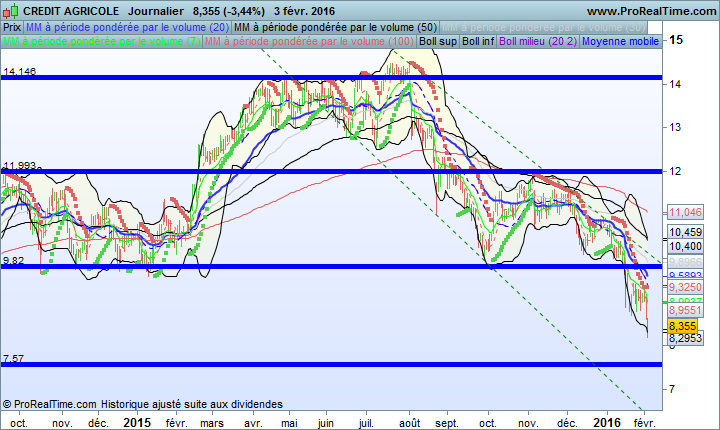
Task: Select the blue volume-weighted MM (20) label
Action: tap(128, 27)
